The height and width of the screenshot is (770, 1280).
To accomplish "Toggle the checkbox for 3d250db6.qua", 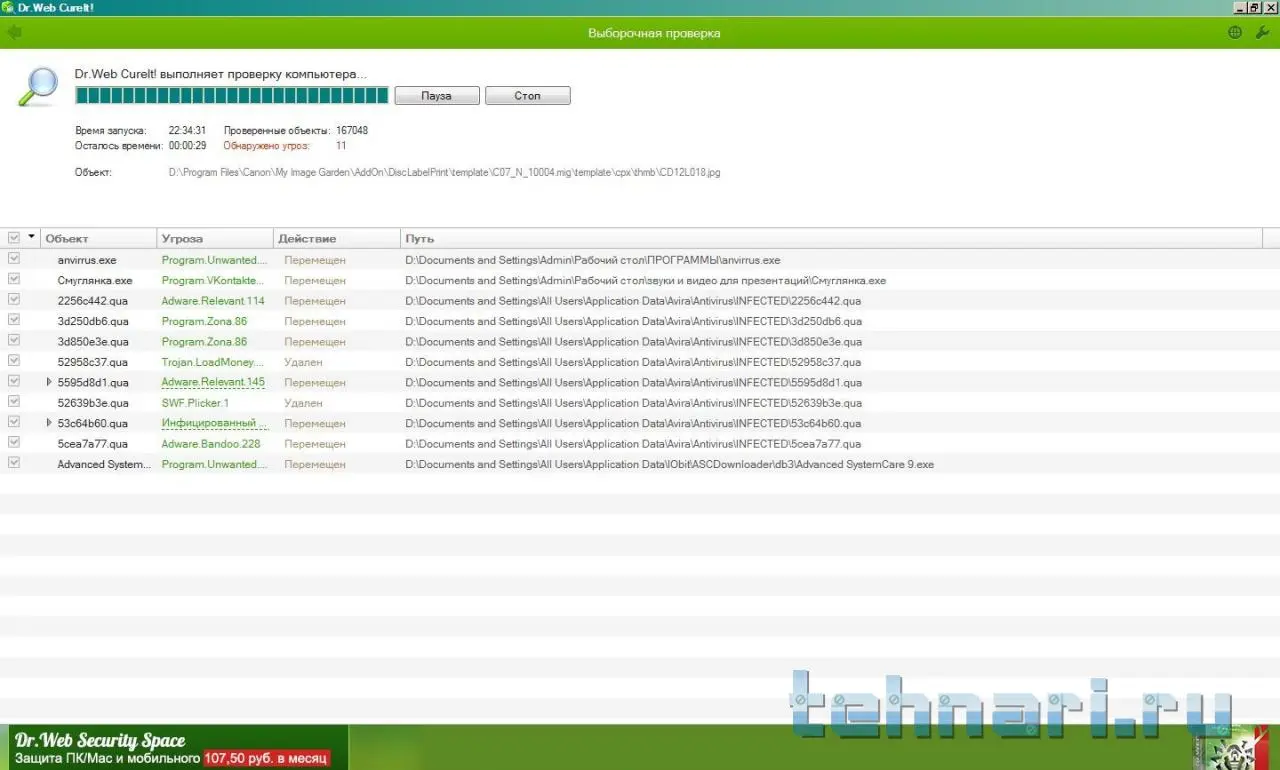I will pyautogui.click(x=14, y=320).
